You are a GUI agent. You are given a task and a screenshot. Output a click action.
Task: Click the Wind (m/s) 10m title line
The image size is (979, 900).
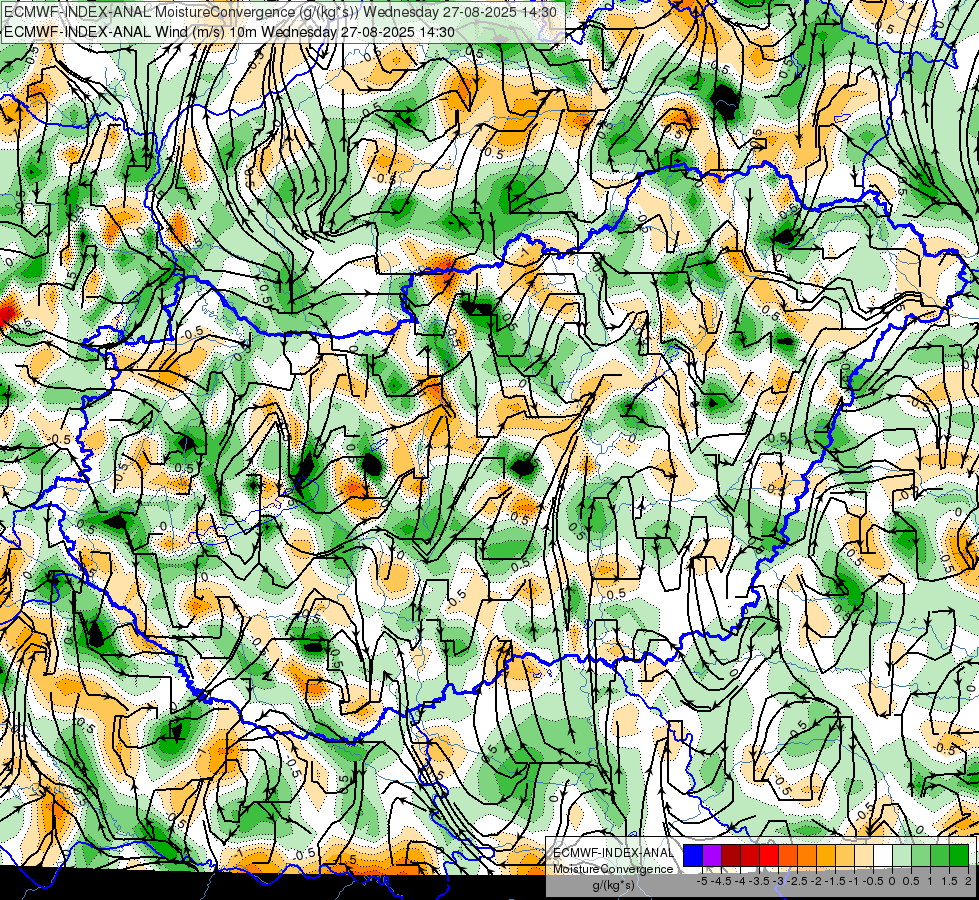pyautogui.click(x=229, y=32)
